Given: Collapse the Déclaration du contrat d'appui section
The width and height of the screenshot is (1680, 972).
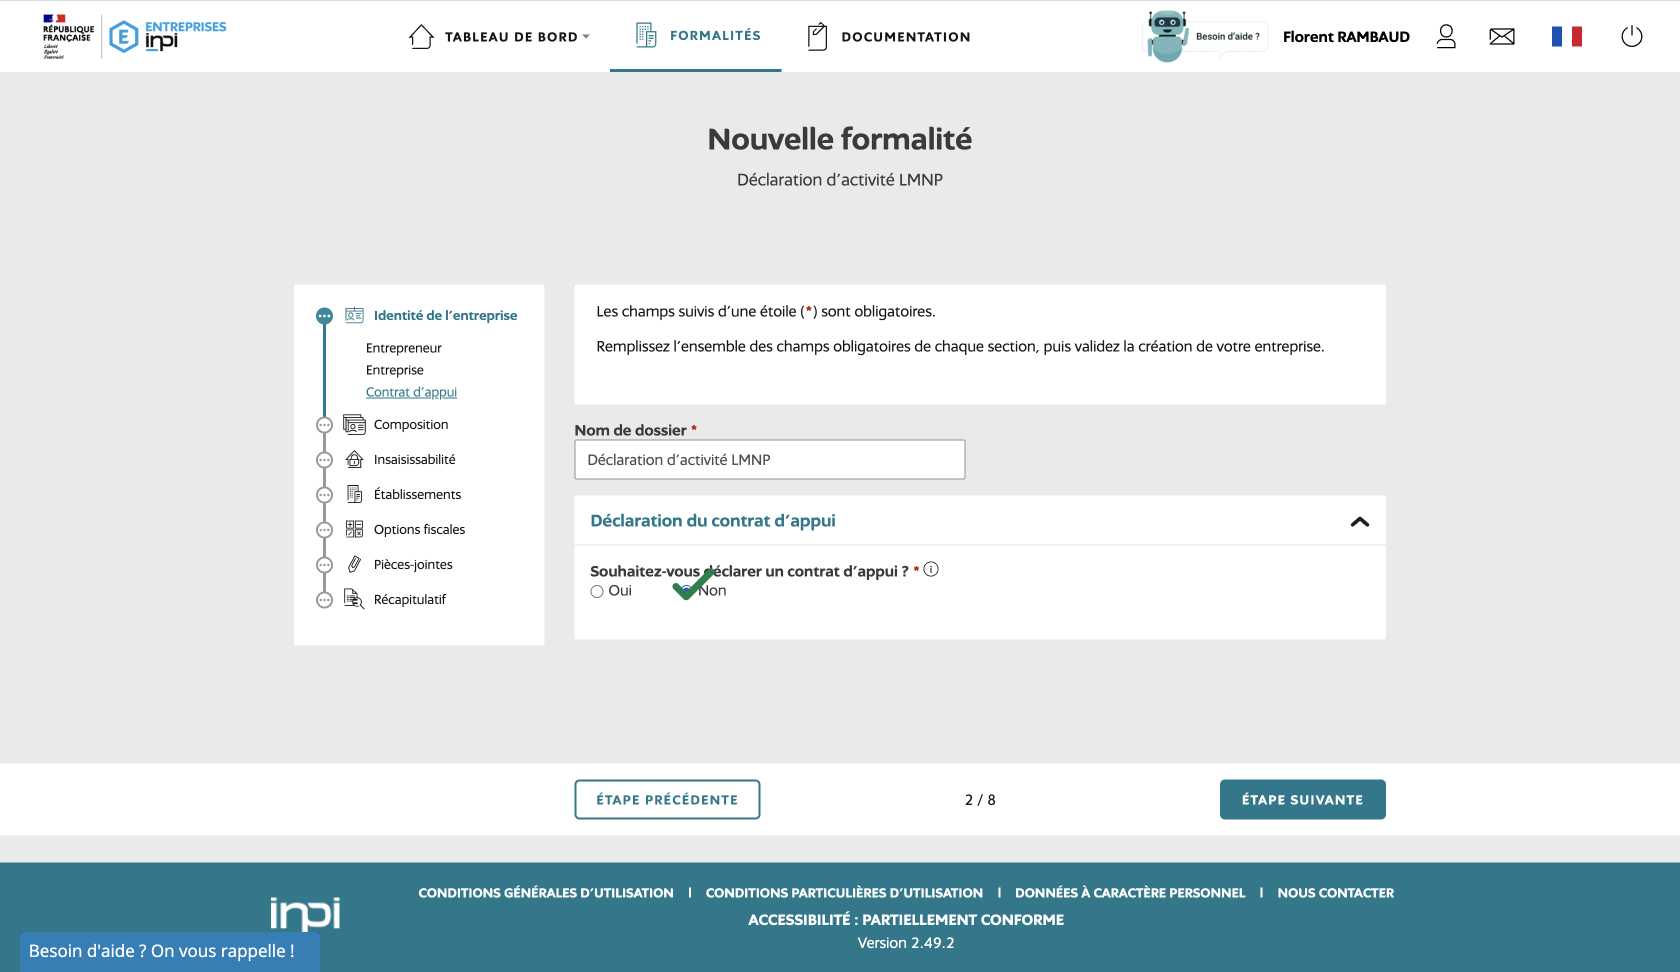Looking at the screenshot, I should [x=1360, y=522].
